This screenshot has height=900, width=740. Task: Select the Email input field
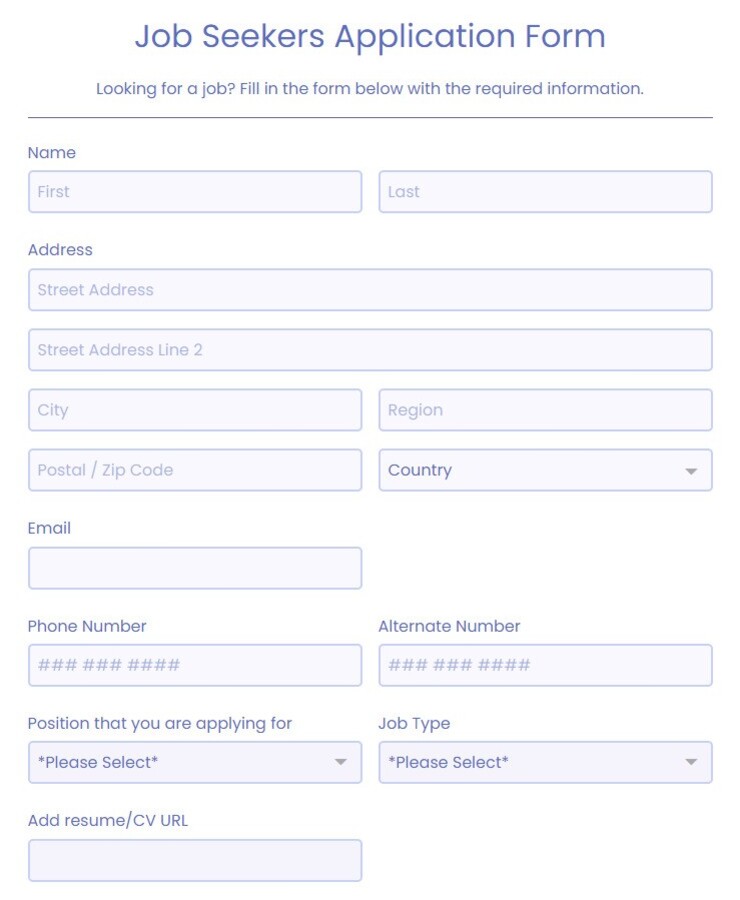[195, 567]
